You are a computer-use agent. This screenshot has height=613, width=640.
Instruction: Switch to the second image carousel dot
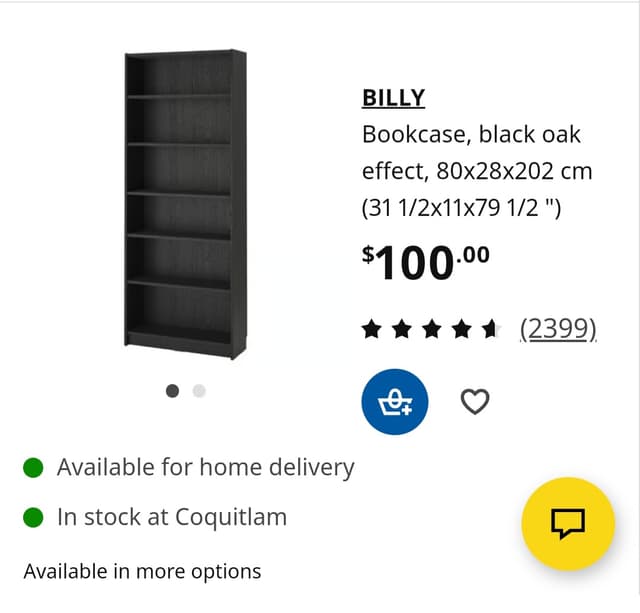click(x=199, y=391)
